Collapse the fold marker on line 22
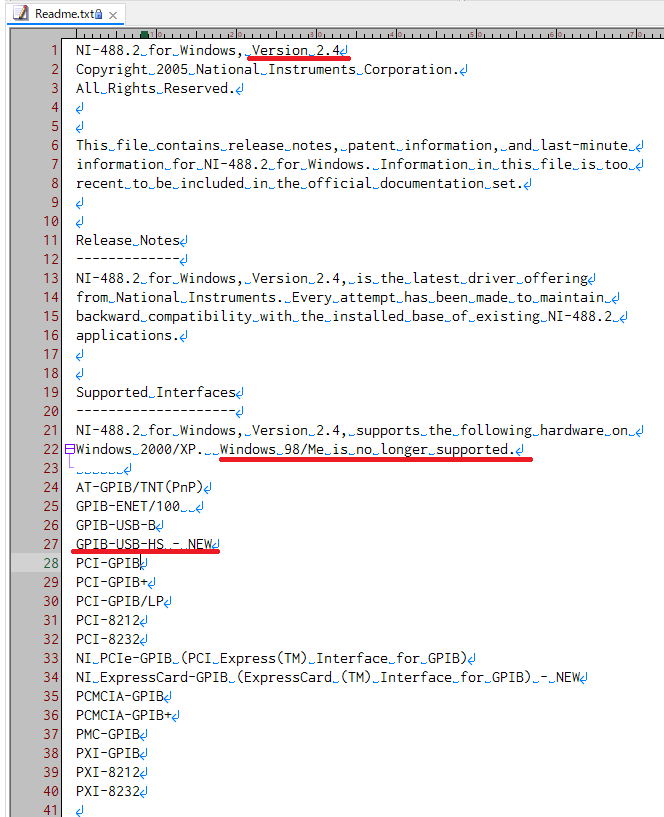This screenshot has height=817, width=664. (69, 449)
